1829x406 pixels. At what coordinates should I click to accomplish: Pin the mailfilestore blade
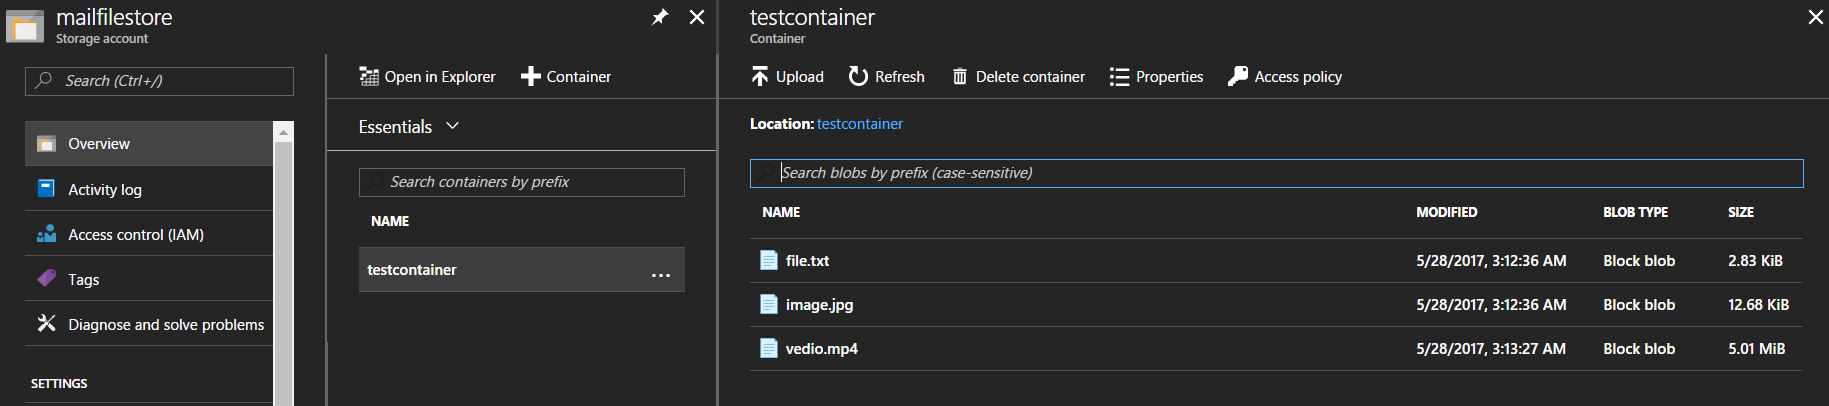pos(660,17)
